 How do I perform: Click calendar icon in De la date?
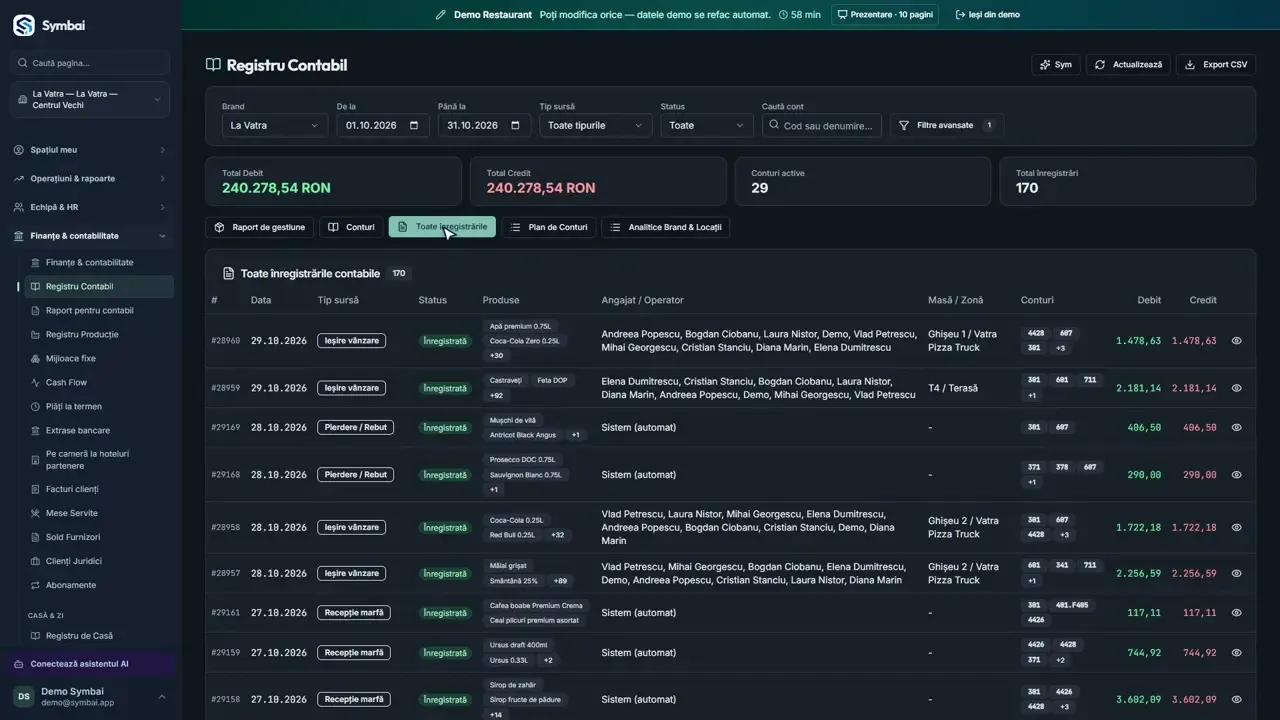pyautogui.click(x=414, y=125)
